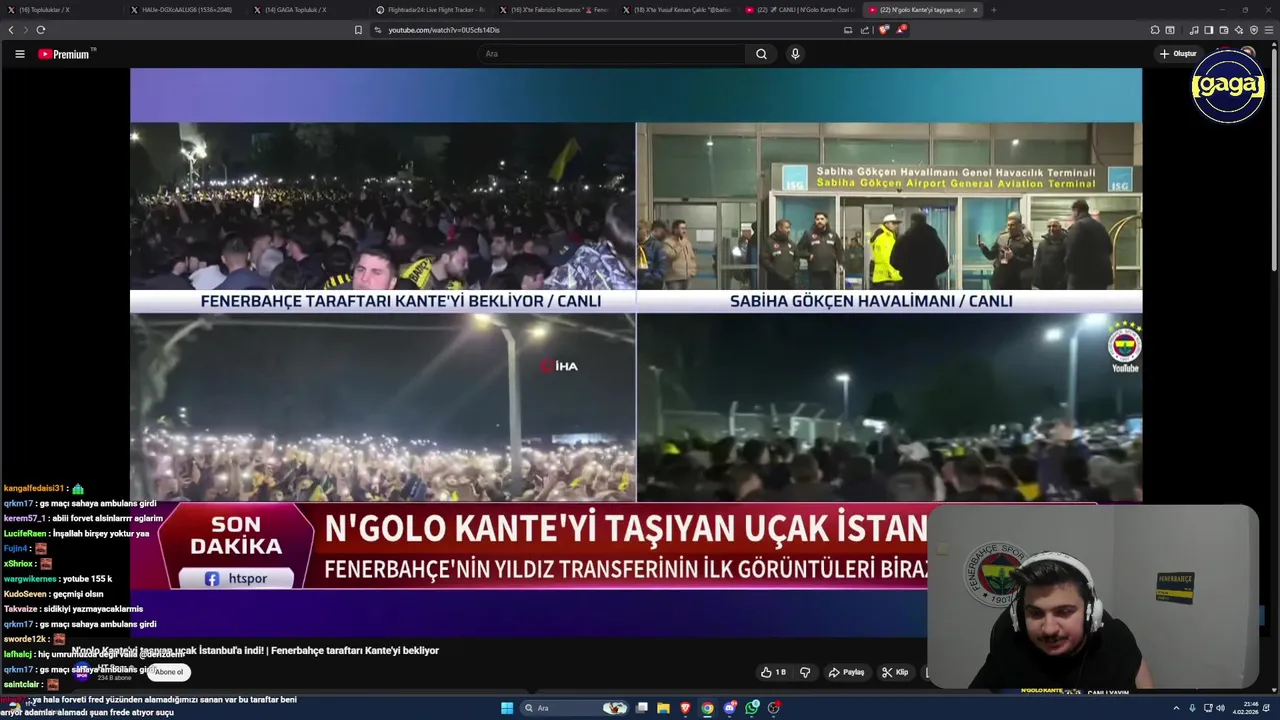Open the YouTube hamburger guide menu
Image resolution: width=1280 pixels, height=720 pixels.
[x=19, y=54]
